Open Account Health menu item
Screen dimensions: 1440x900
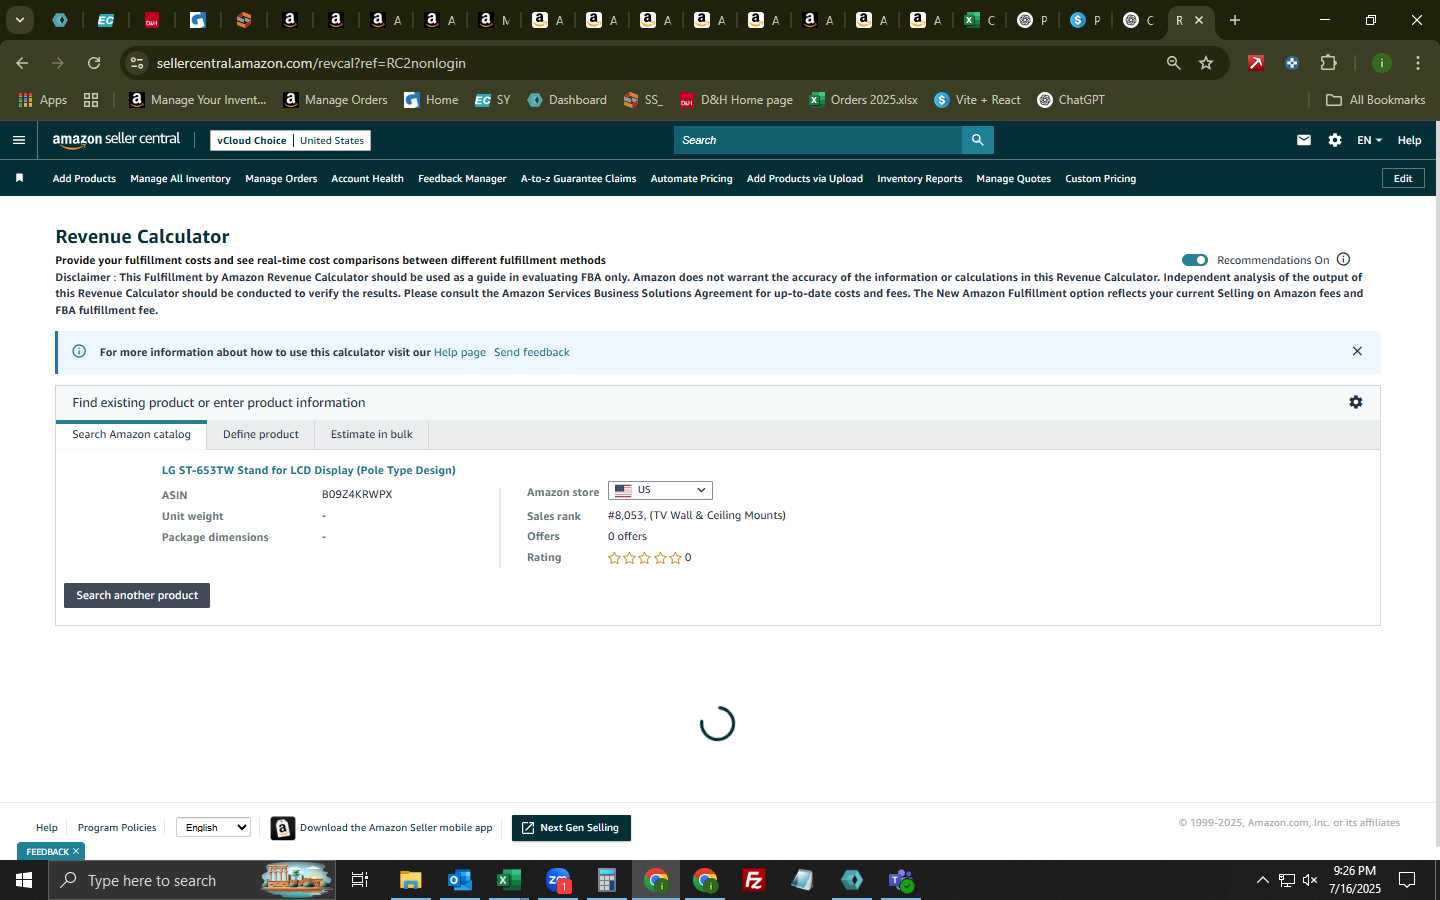point(367,178)
